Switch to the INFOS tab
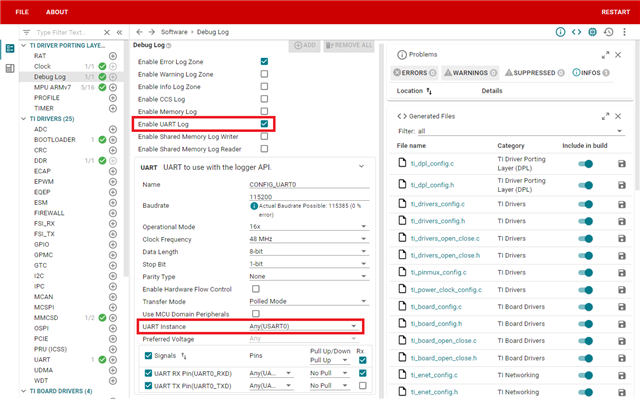The width and height of the screenshot is (640, 399). 591,73
